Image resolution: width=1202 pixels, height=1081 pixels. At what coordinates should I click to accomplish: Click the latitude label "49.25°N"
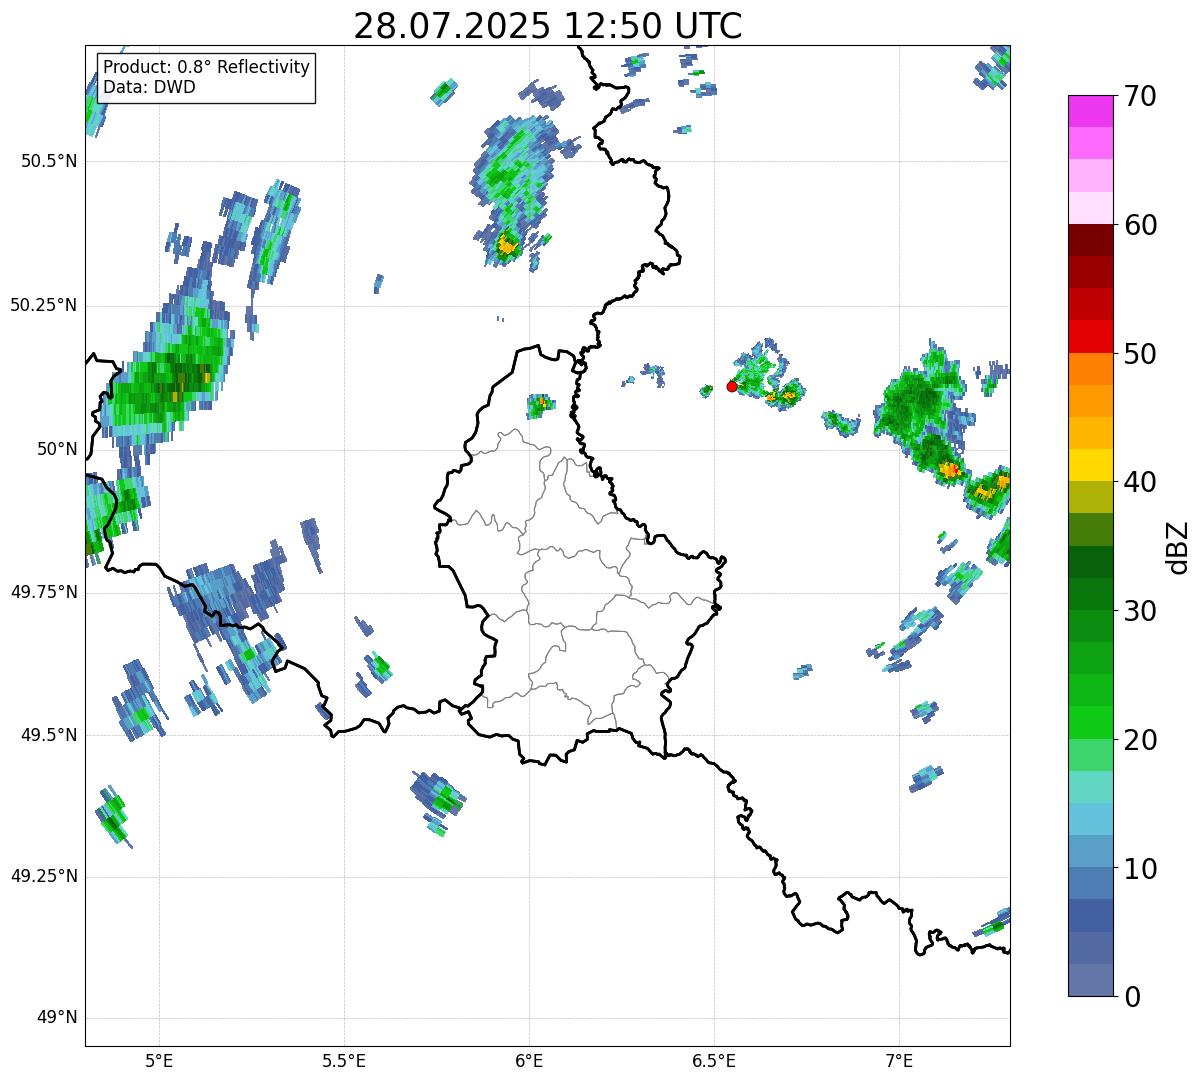[x=44, y=877]
